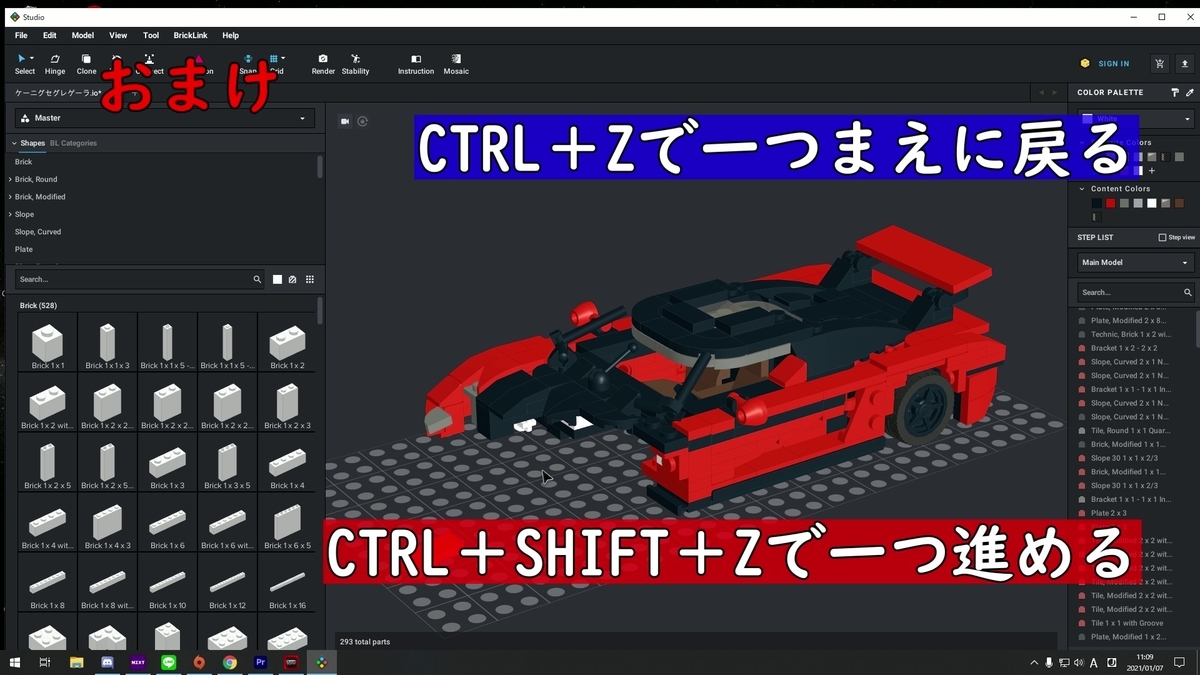Collapse the Shapes section chevron
The image size is (1200, 675).
pos(13,143)
